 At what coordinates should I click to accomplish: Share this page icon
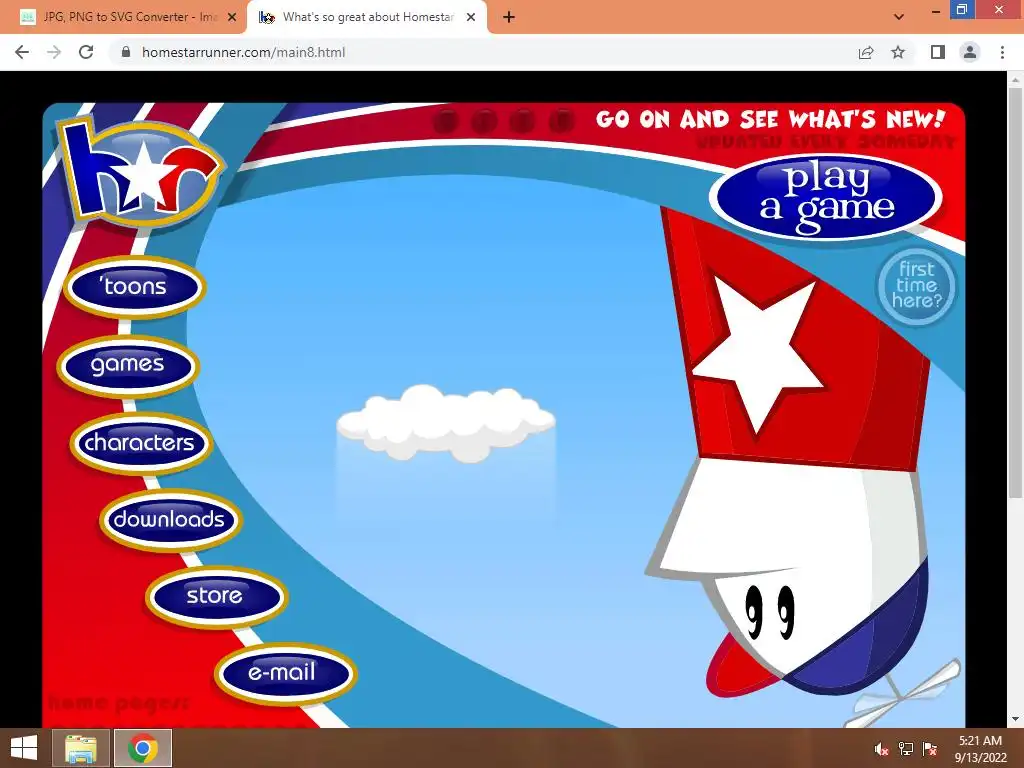click(x=866, y=52)
